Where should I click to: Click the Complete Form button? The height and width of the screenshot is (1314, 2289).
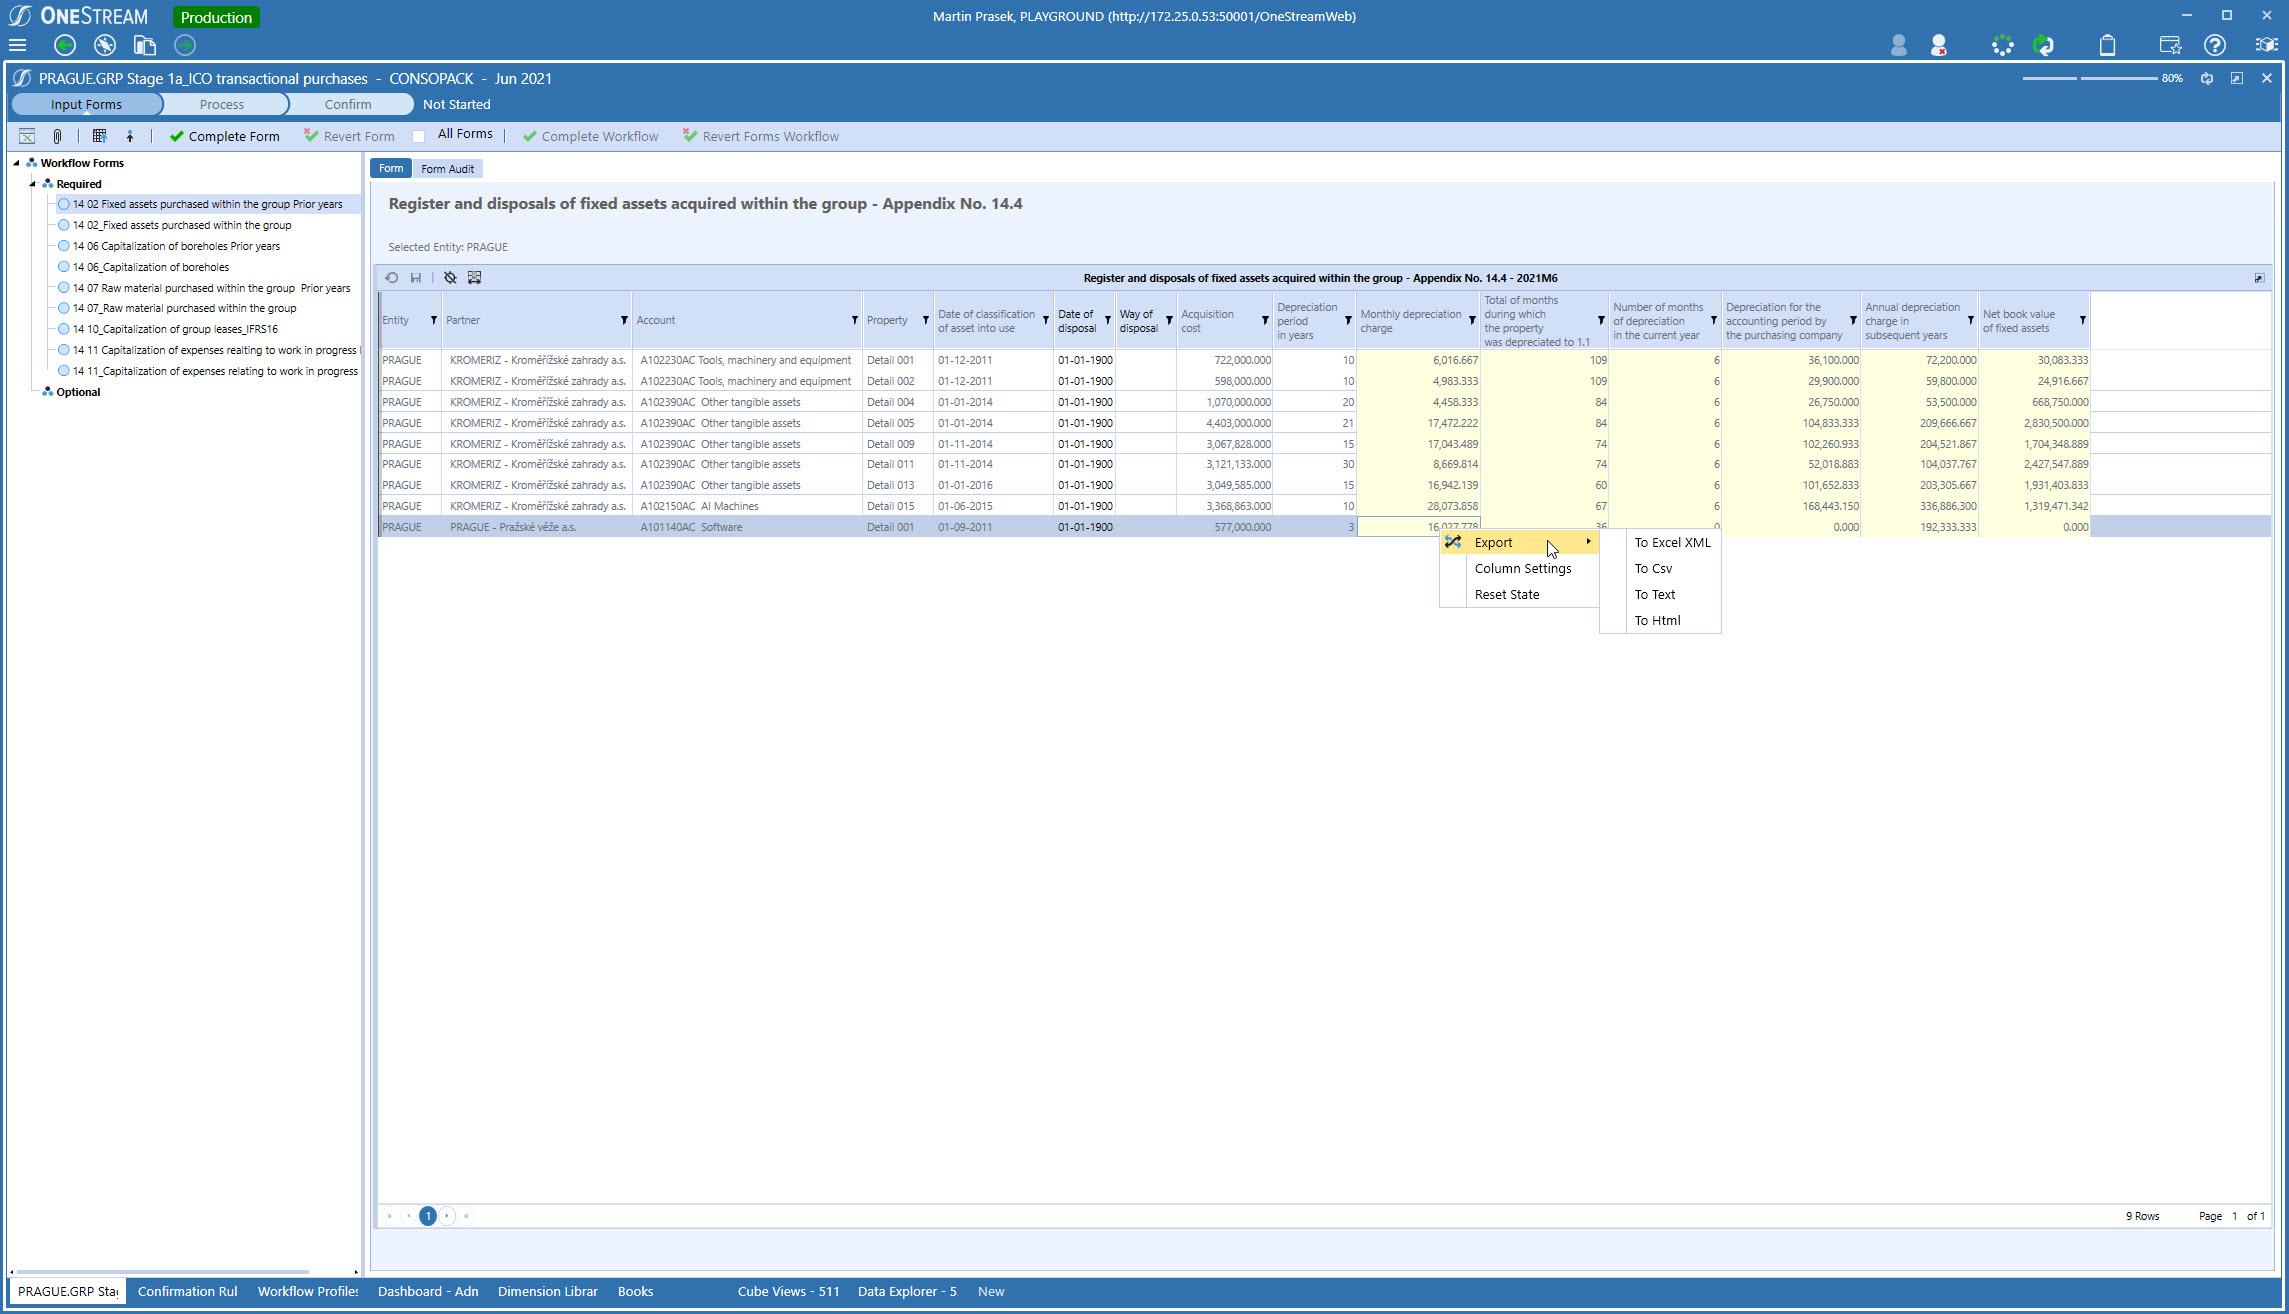pyautogui.click(x=225, y=136)
